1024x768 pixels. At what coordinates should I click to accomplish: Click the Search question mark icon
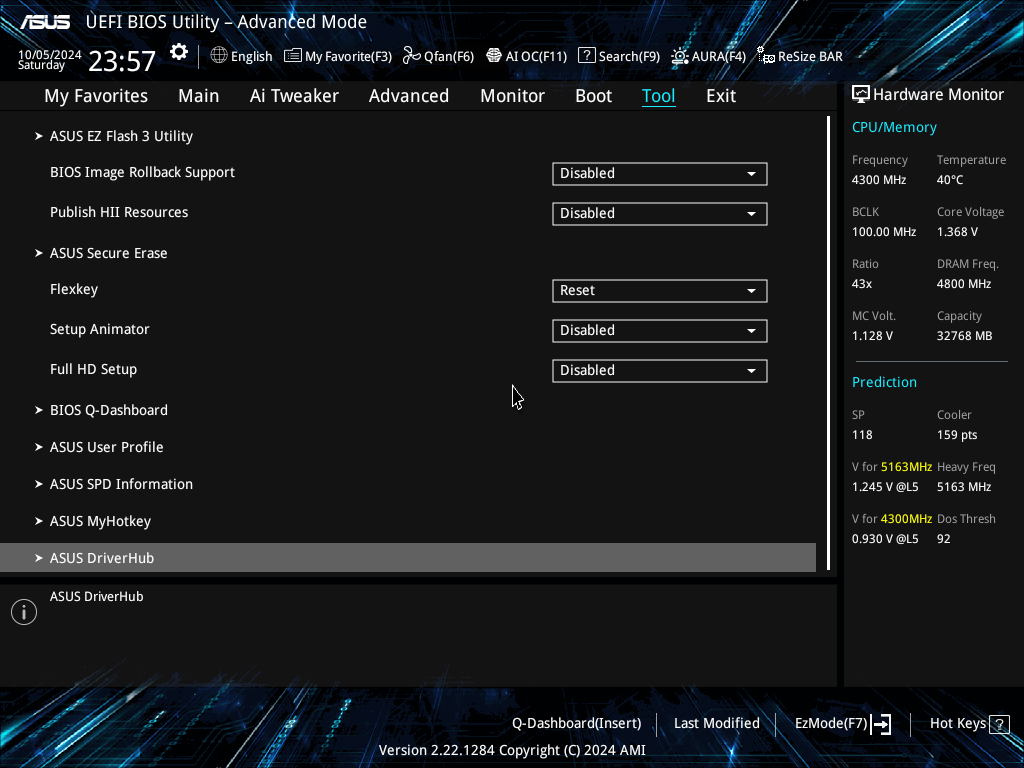[586, 56]
